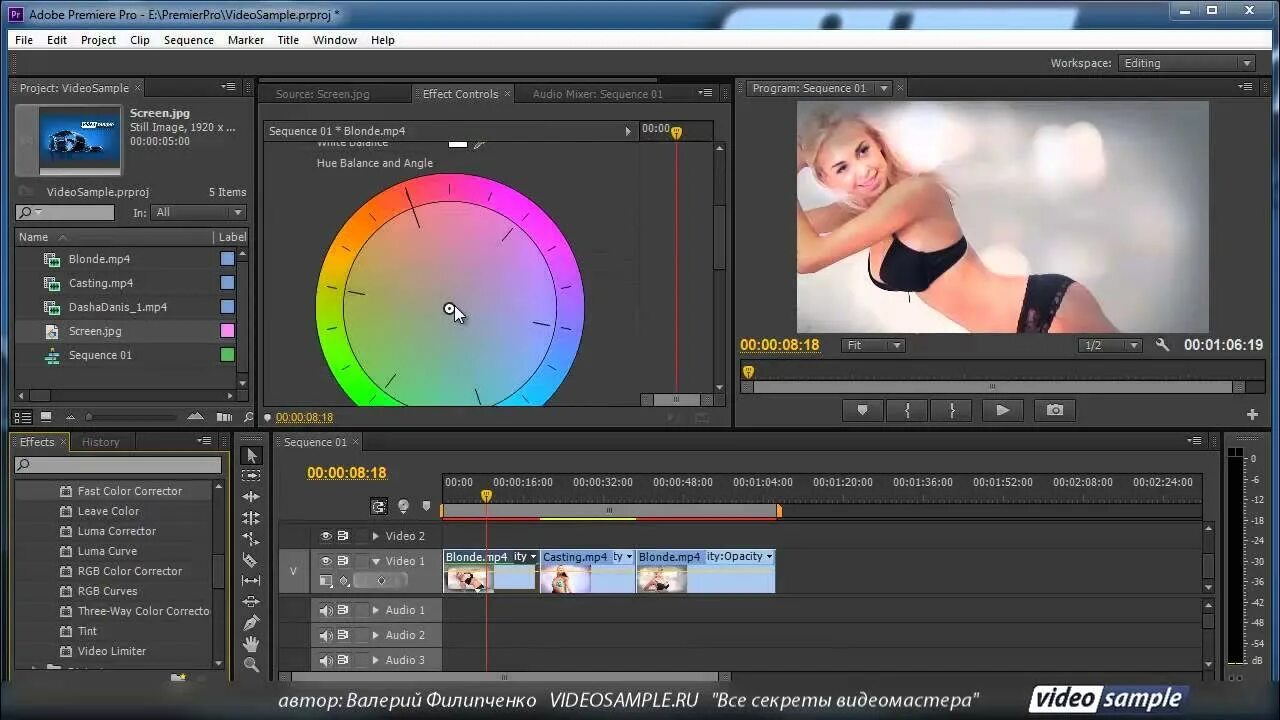Select the Selection arrow tool
1280x720 pixels.
coord(251,456)
